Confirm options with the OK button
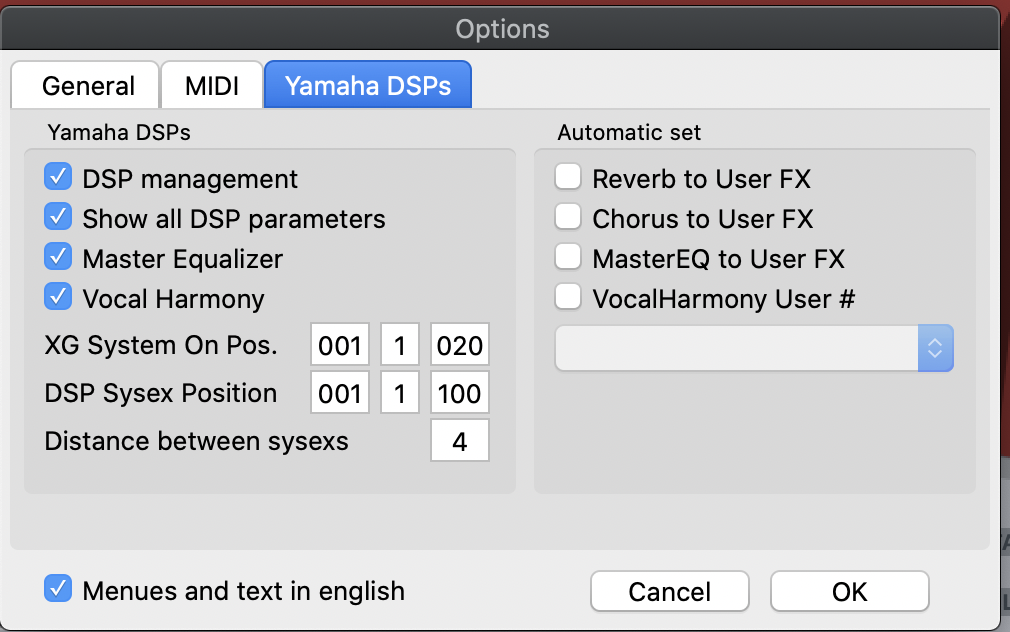Image resolution: width=1010 pixels, height=632 pixels. click(x=850, y=591)
